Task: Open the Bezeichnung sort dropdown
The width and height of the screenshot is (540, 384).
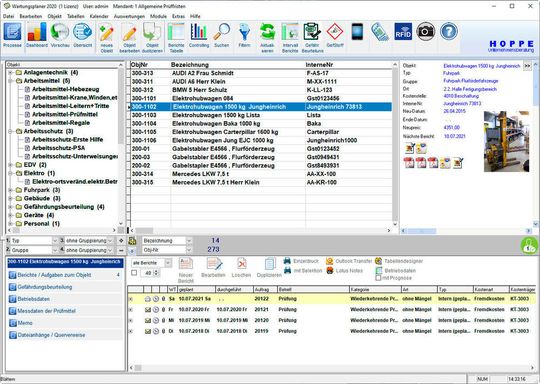Action: 189,240
